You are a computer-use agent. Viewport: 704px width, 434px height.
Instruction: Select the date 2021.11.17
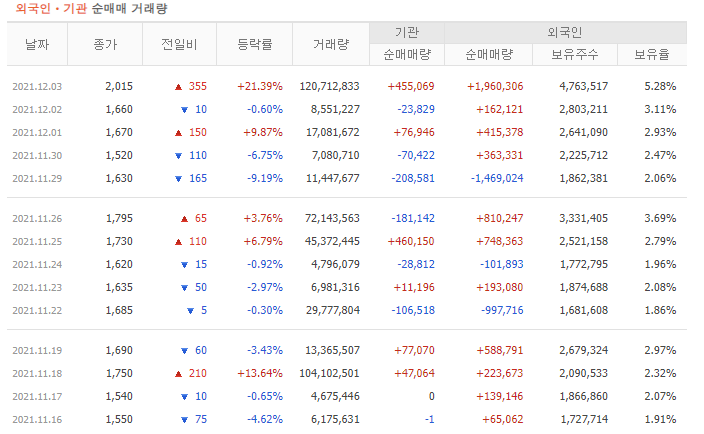click(37, 396)
